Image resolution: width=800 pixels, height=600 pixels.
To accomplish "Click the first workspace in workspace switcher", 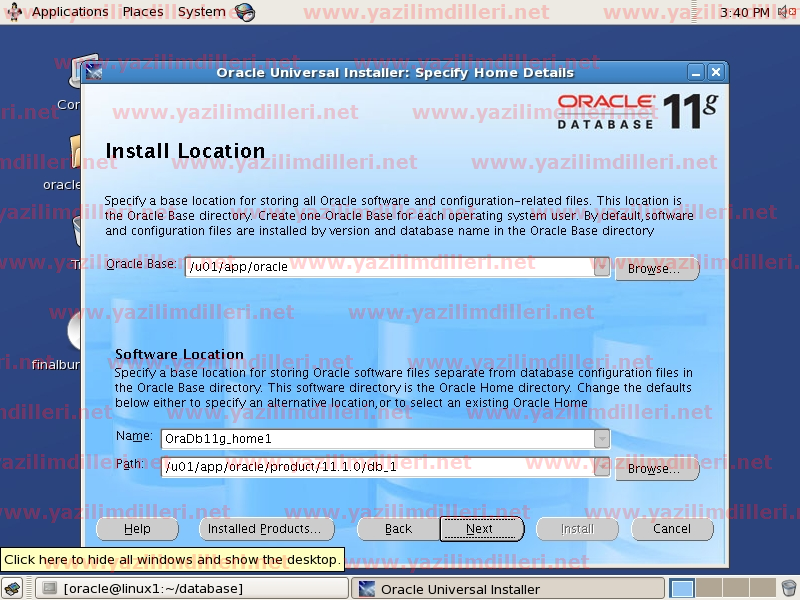I will pos(682,589).
